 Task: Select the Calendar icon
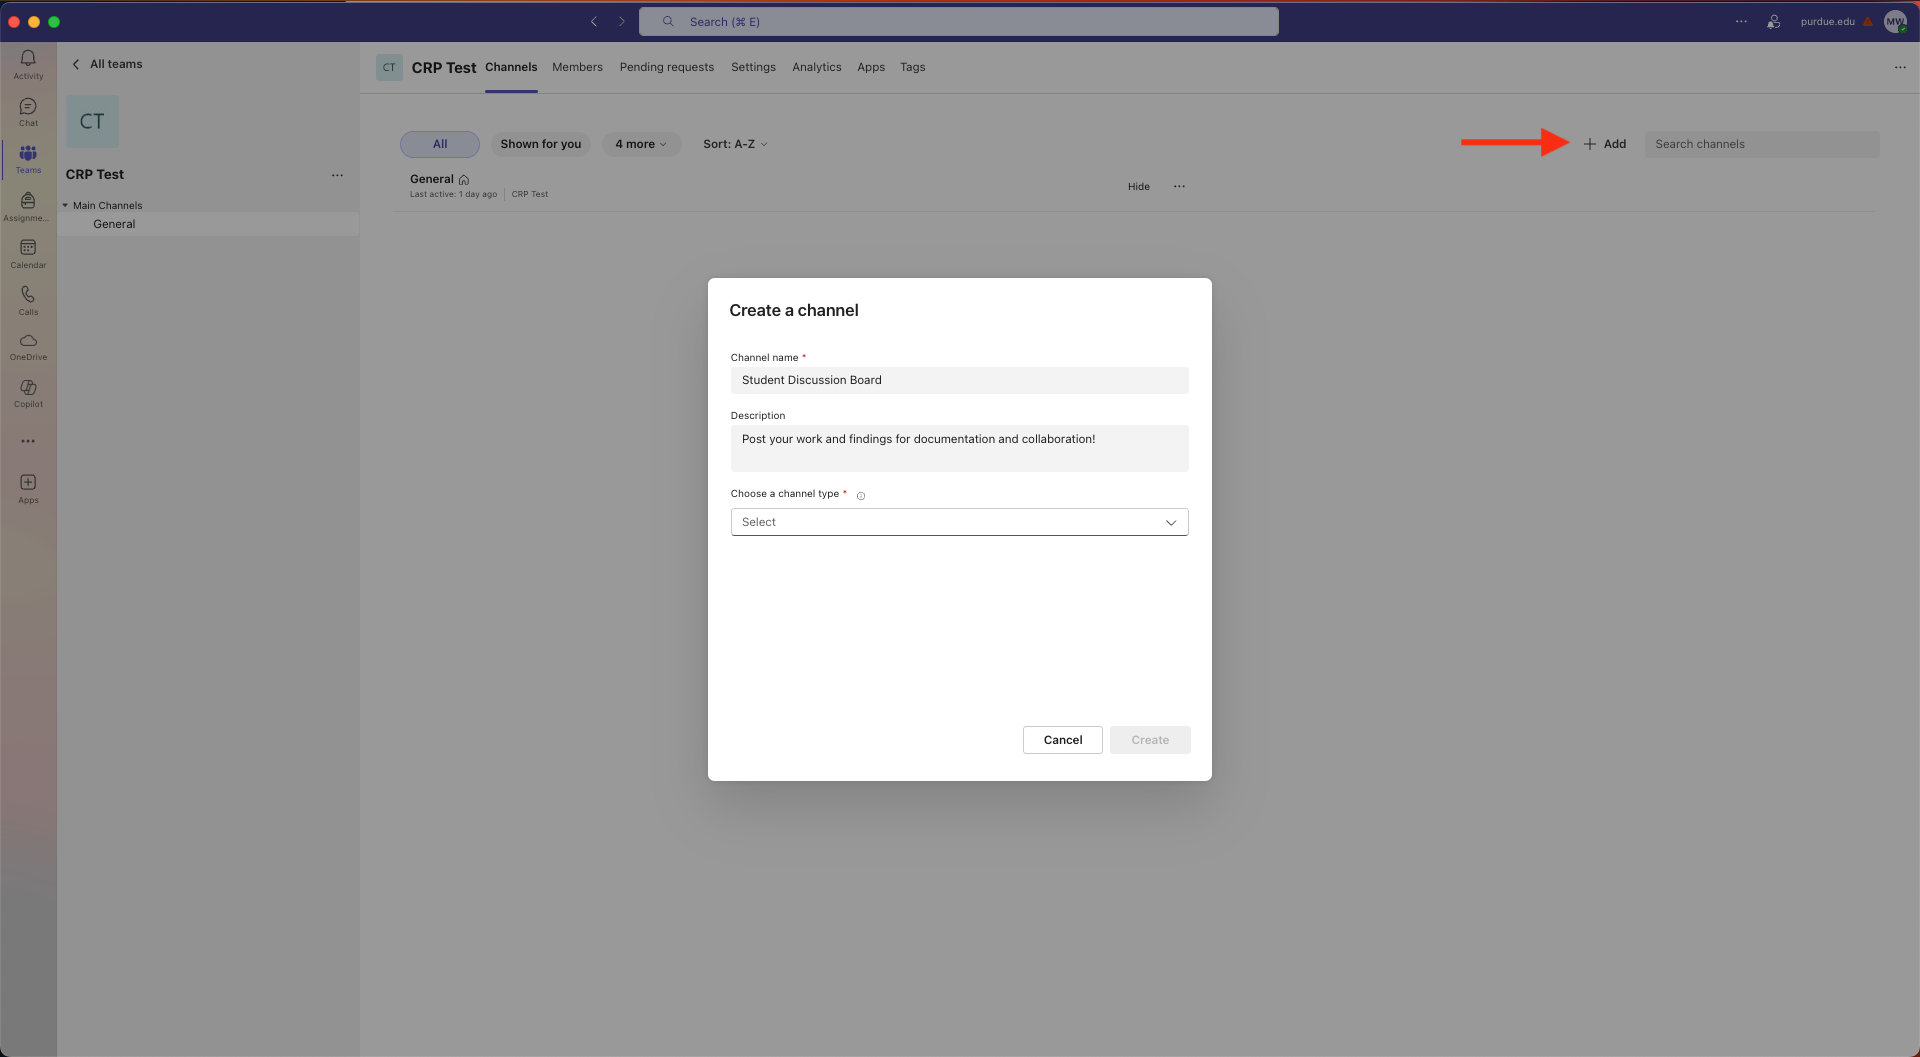click(28, 251)
